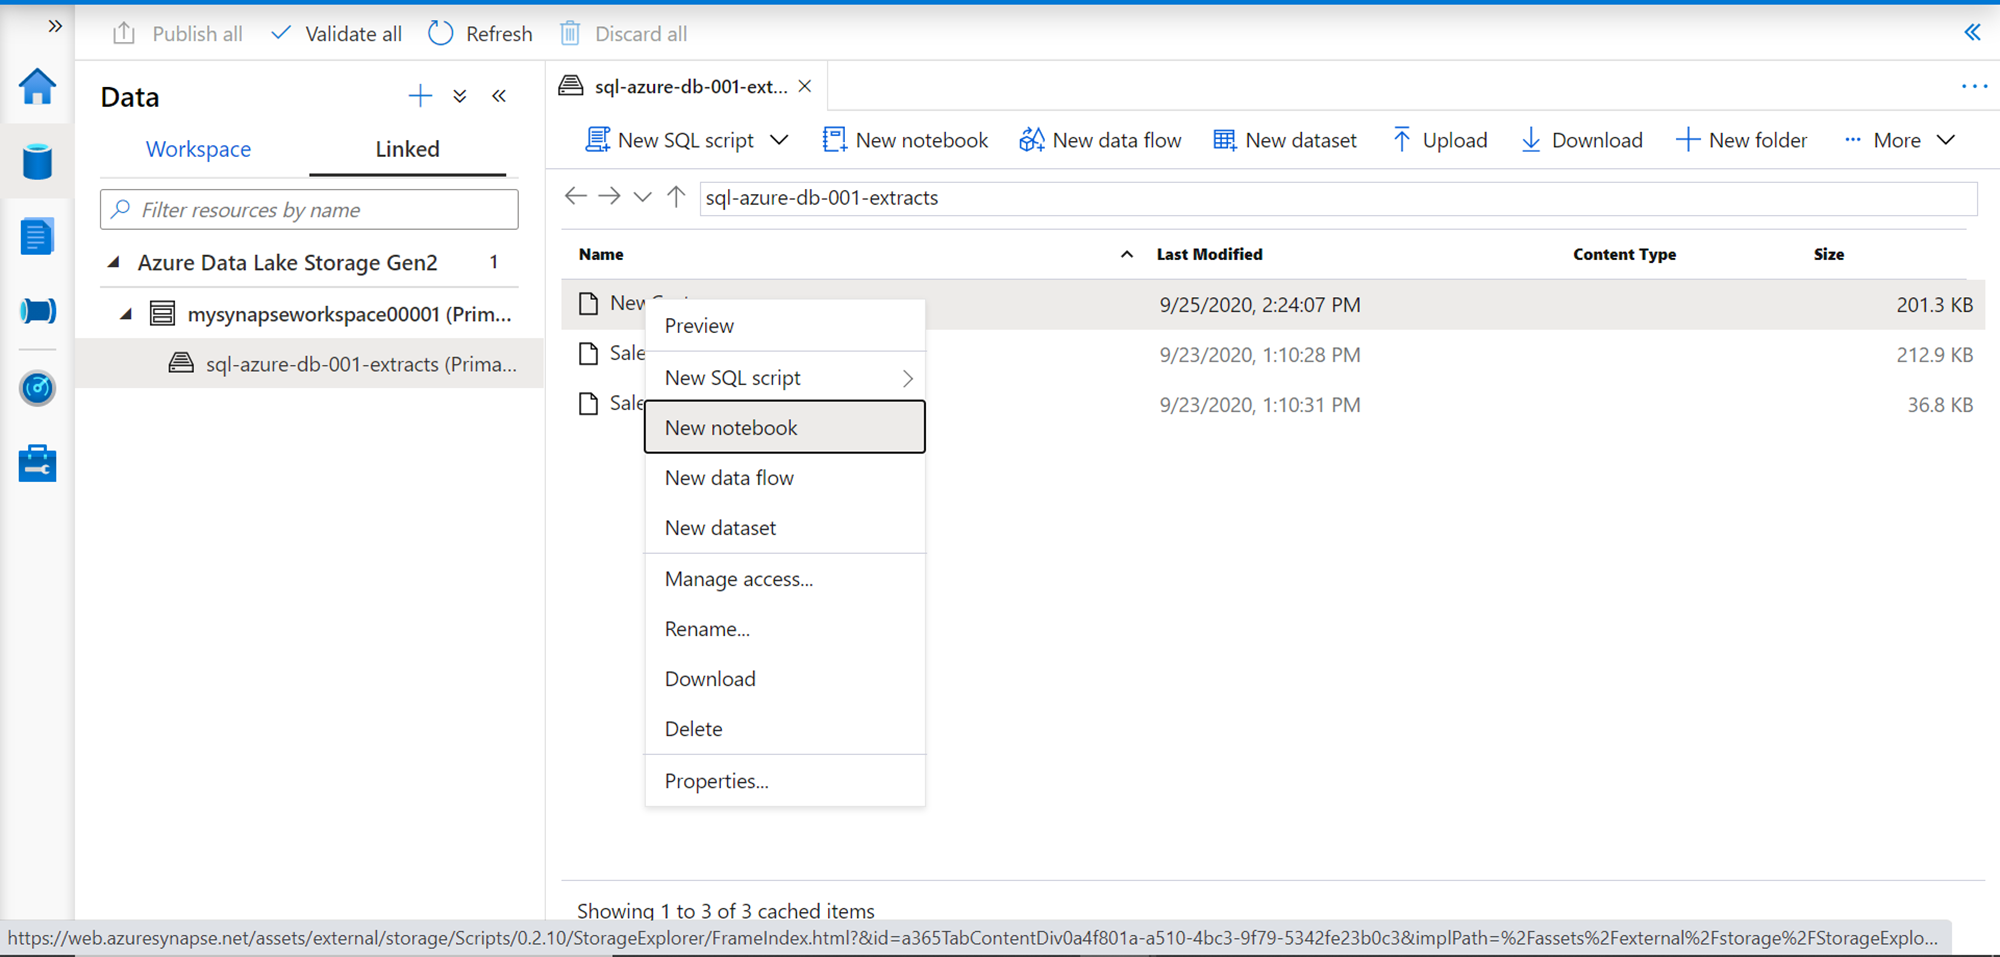Open Properties from context menu

[785, 781]
